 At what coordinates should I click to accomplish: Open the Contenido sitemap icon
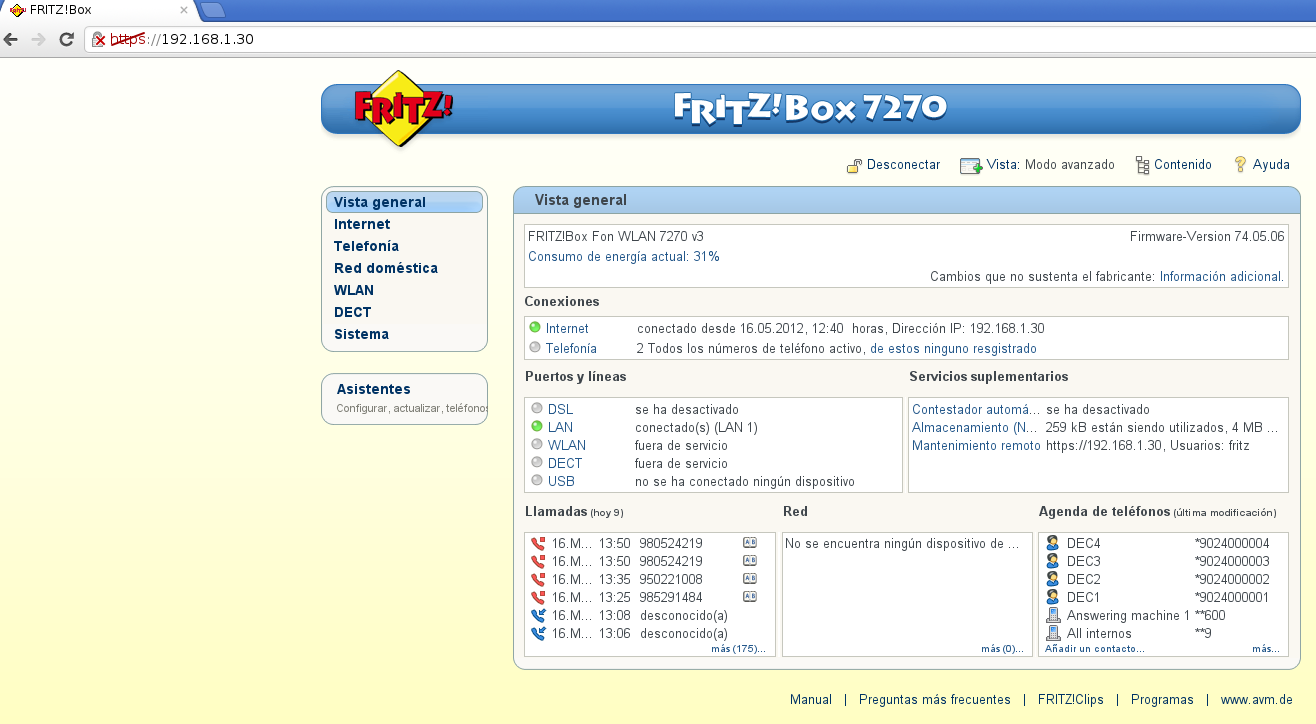[x=1142, y=165]
